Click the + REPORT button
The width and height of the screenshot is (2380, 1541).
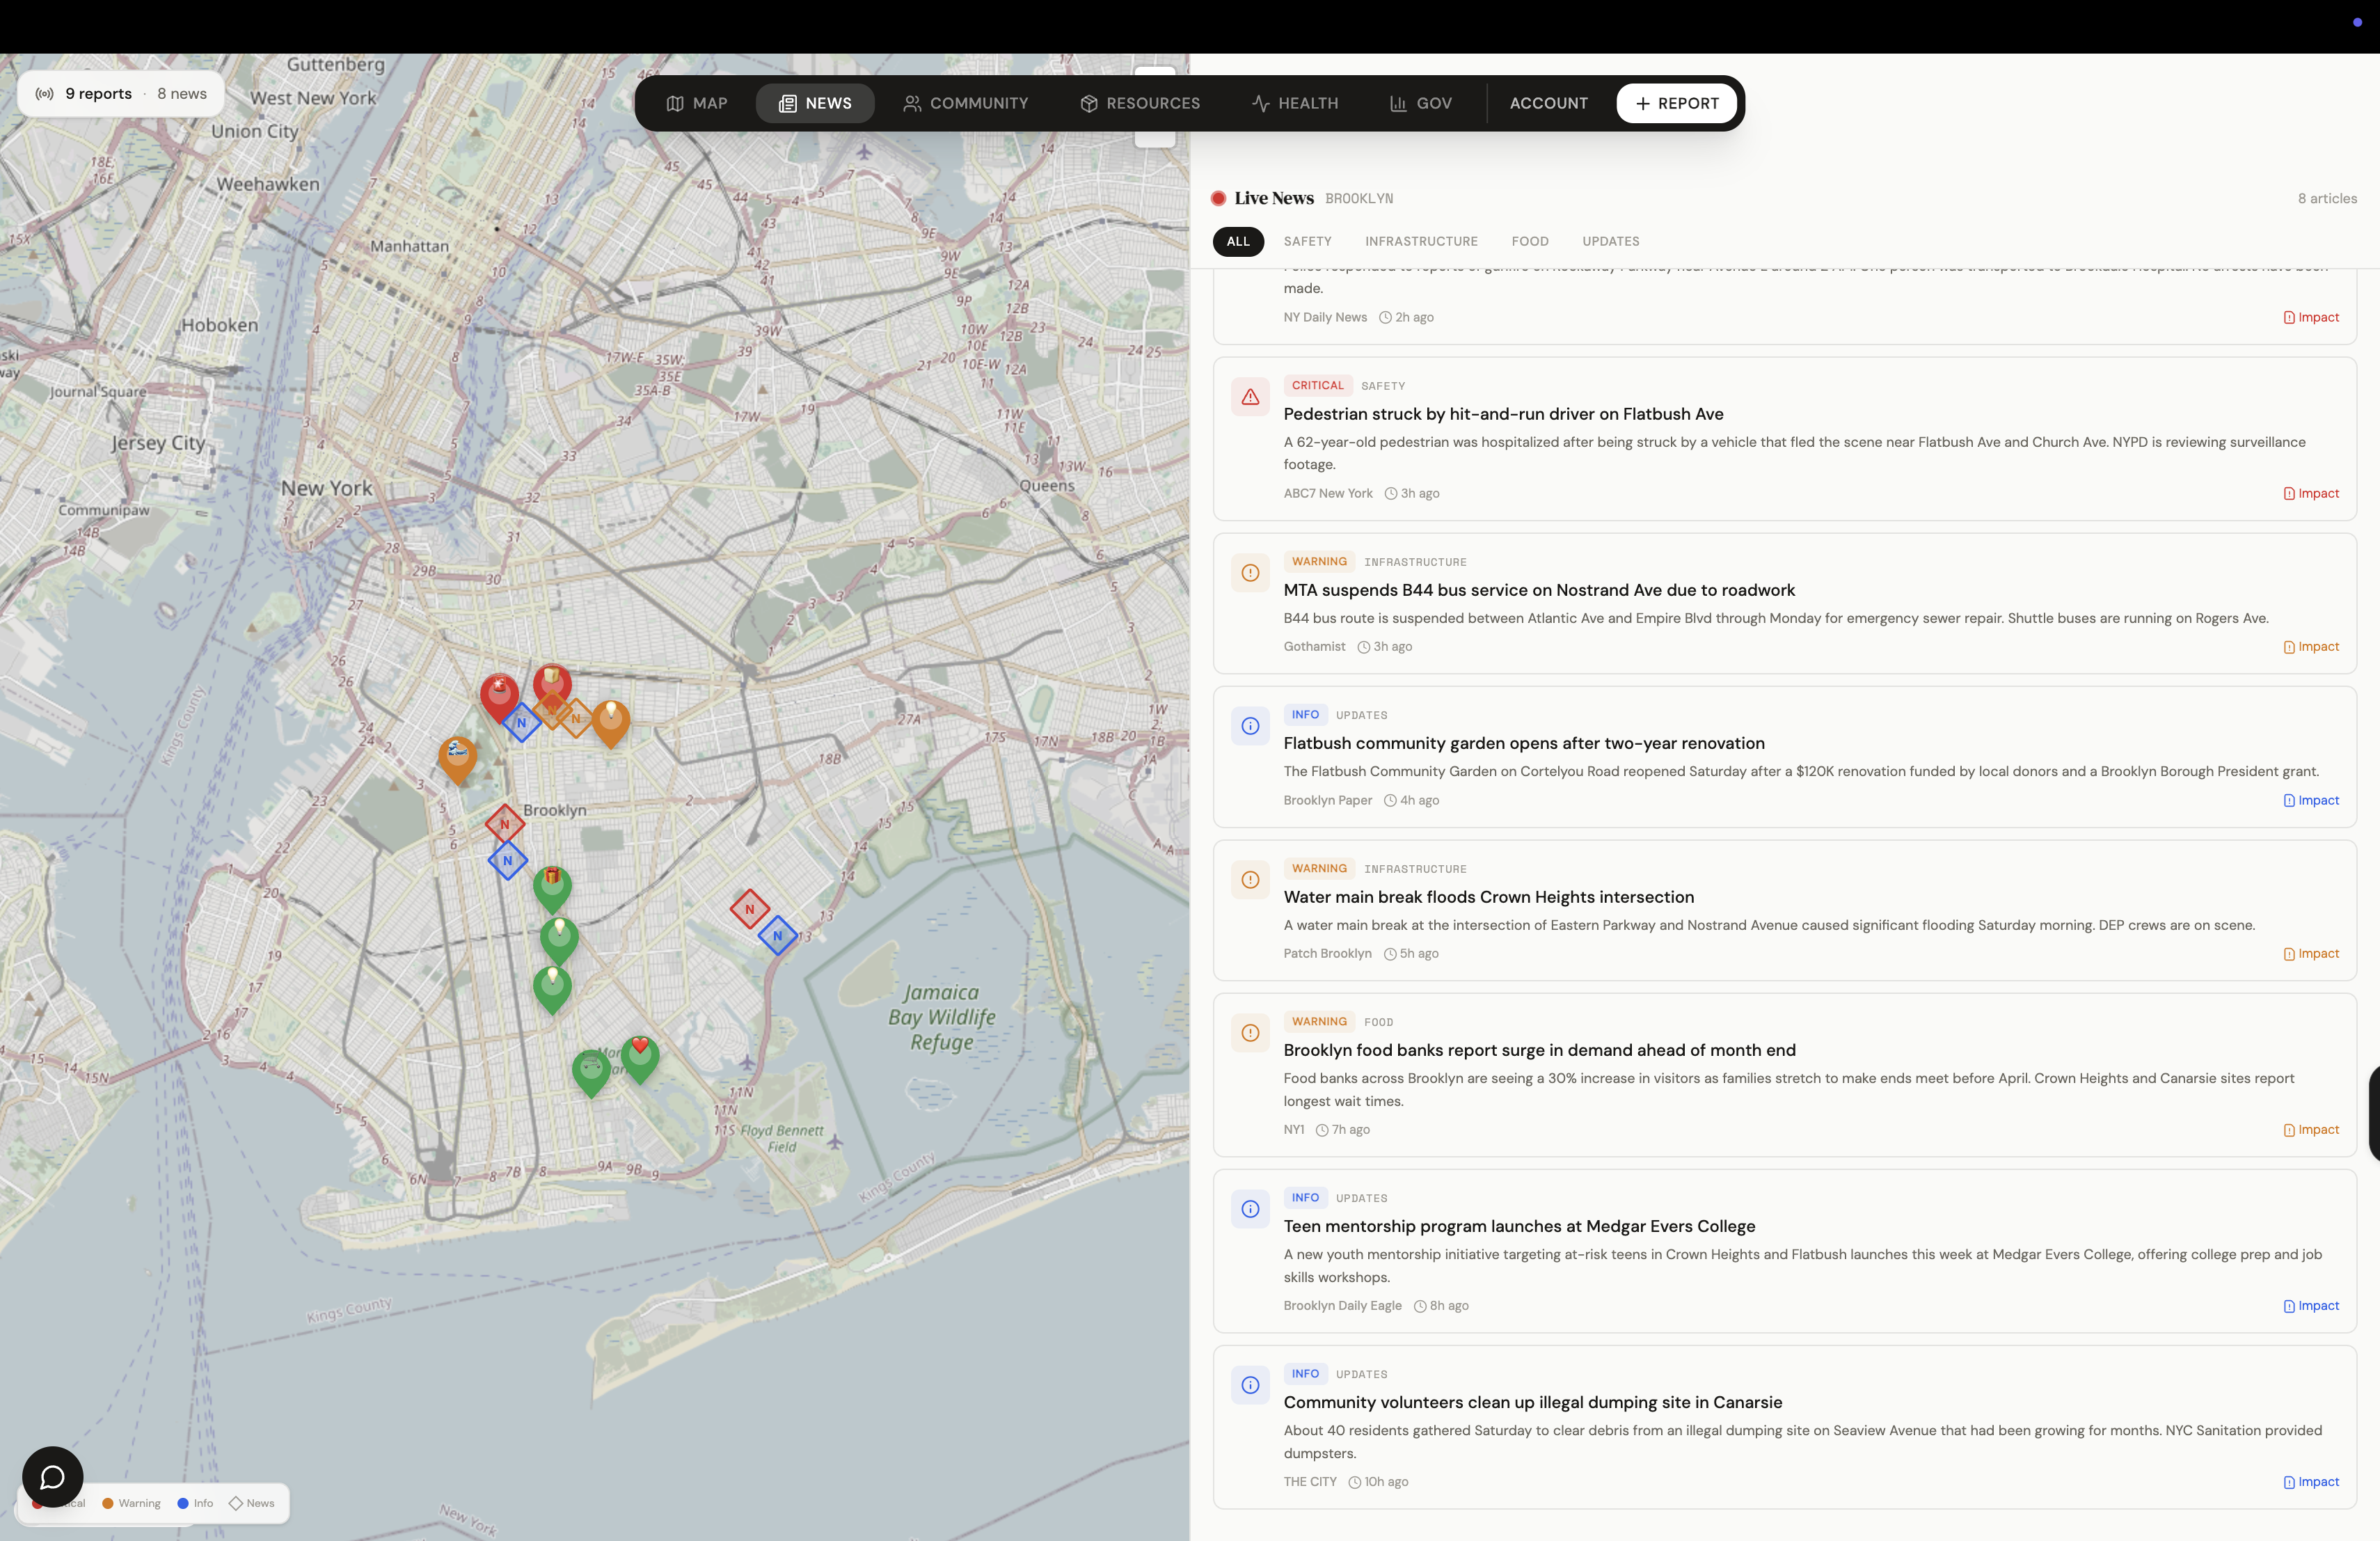[1676, 103]
